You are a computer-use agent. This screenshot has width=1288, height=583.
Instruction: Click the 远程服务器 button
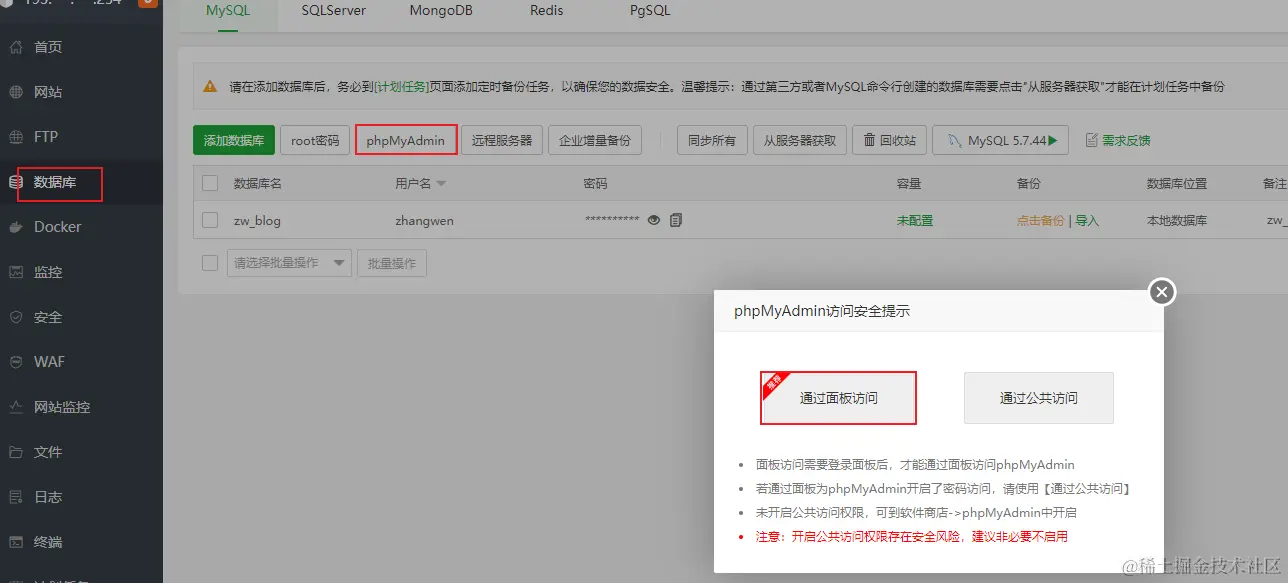pyautogui.click(x=502, y=140)
